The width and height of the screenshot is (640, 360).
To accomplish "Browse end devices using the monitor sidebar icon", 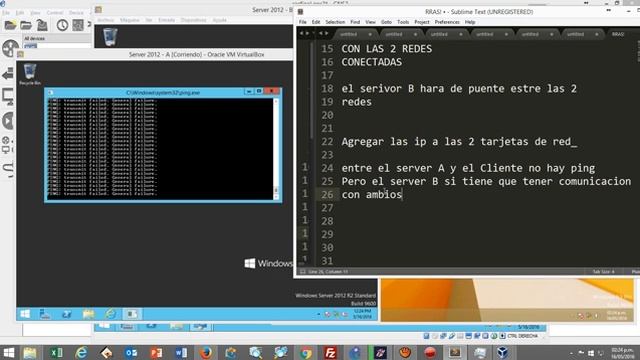I will [8, 97].
